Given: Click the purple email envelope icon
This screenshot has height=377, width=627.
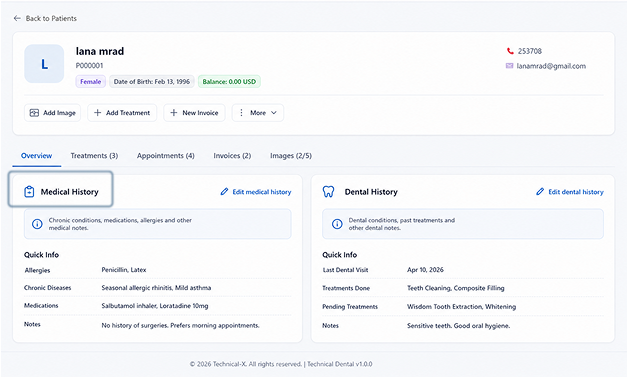Looking at the screenshot, I should coord(509,66).
